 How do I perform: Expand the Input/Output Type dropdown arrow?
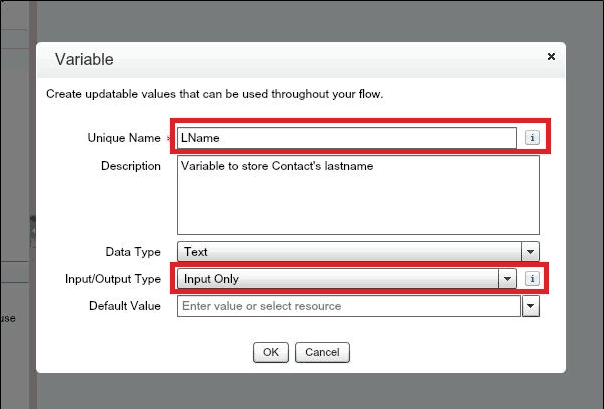point(508,279)
